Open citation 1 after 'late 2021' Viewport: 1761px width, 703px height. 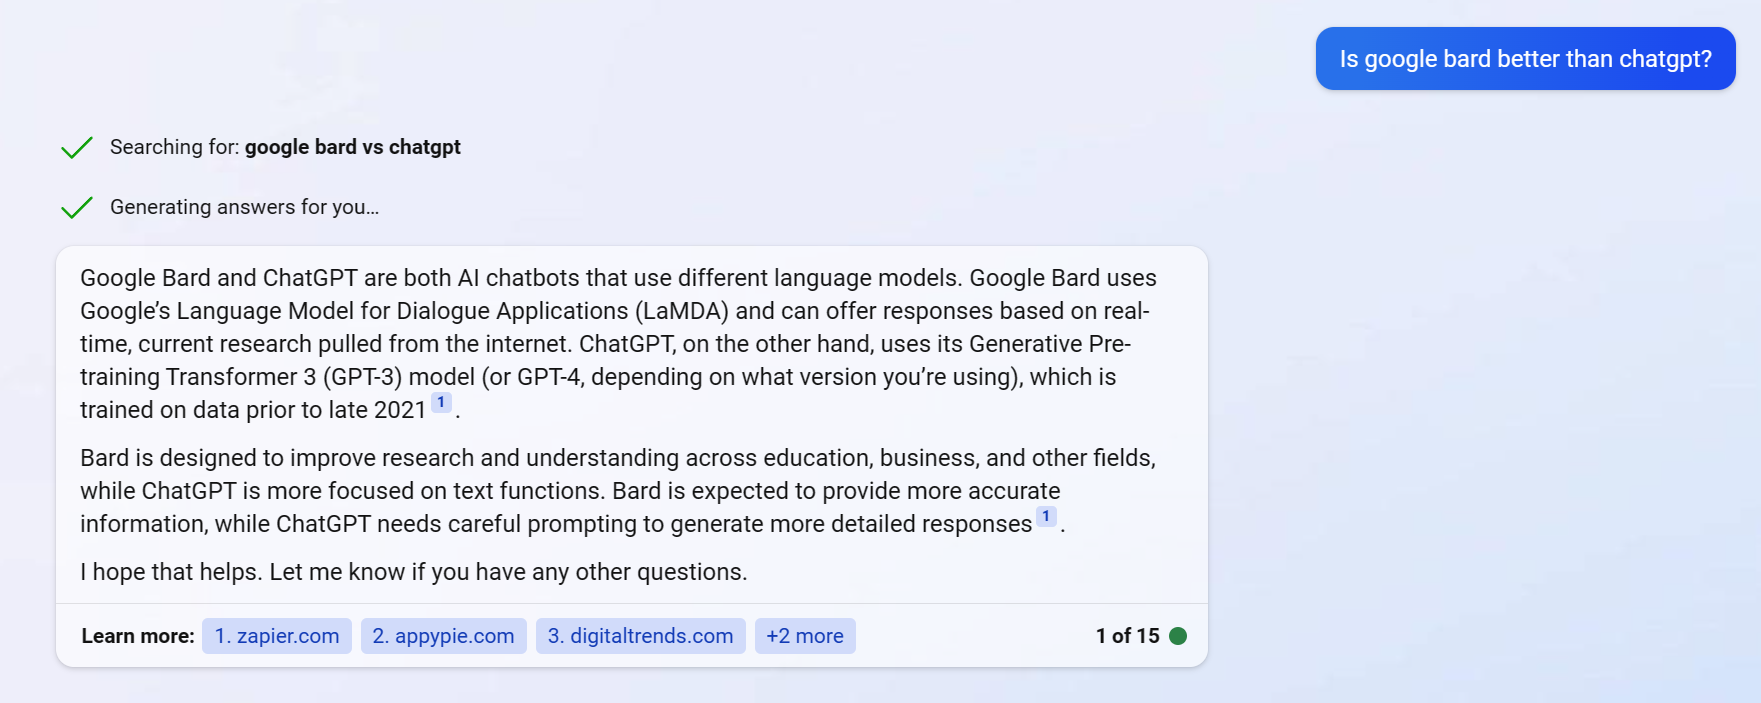(x=441, y=403)
